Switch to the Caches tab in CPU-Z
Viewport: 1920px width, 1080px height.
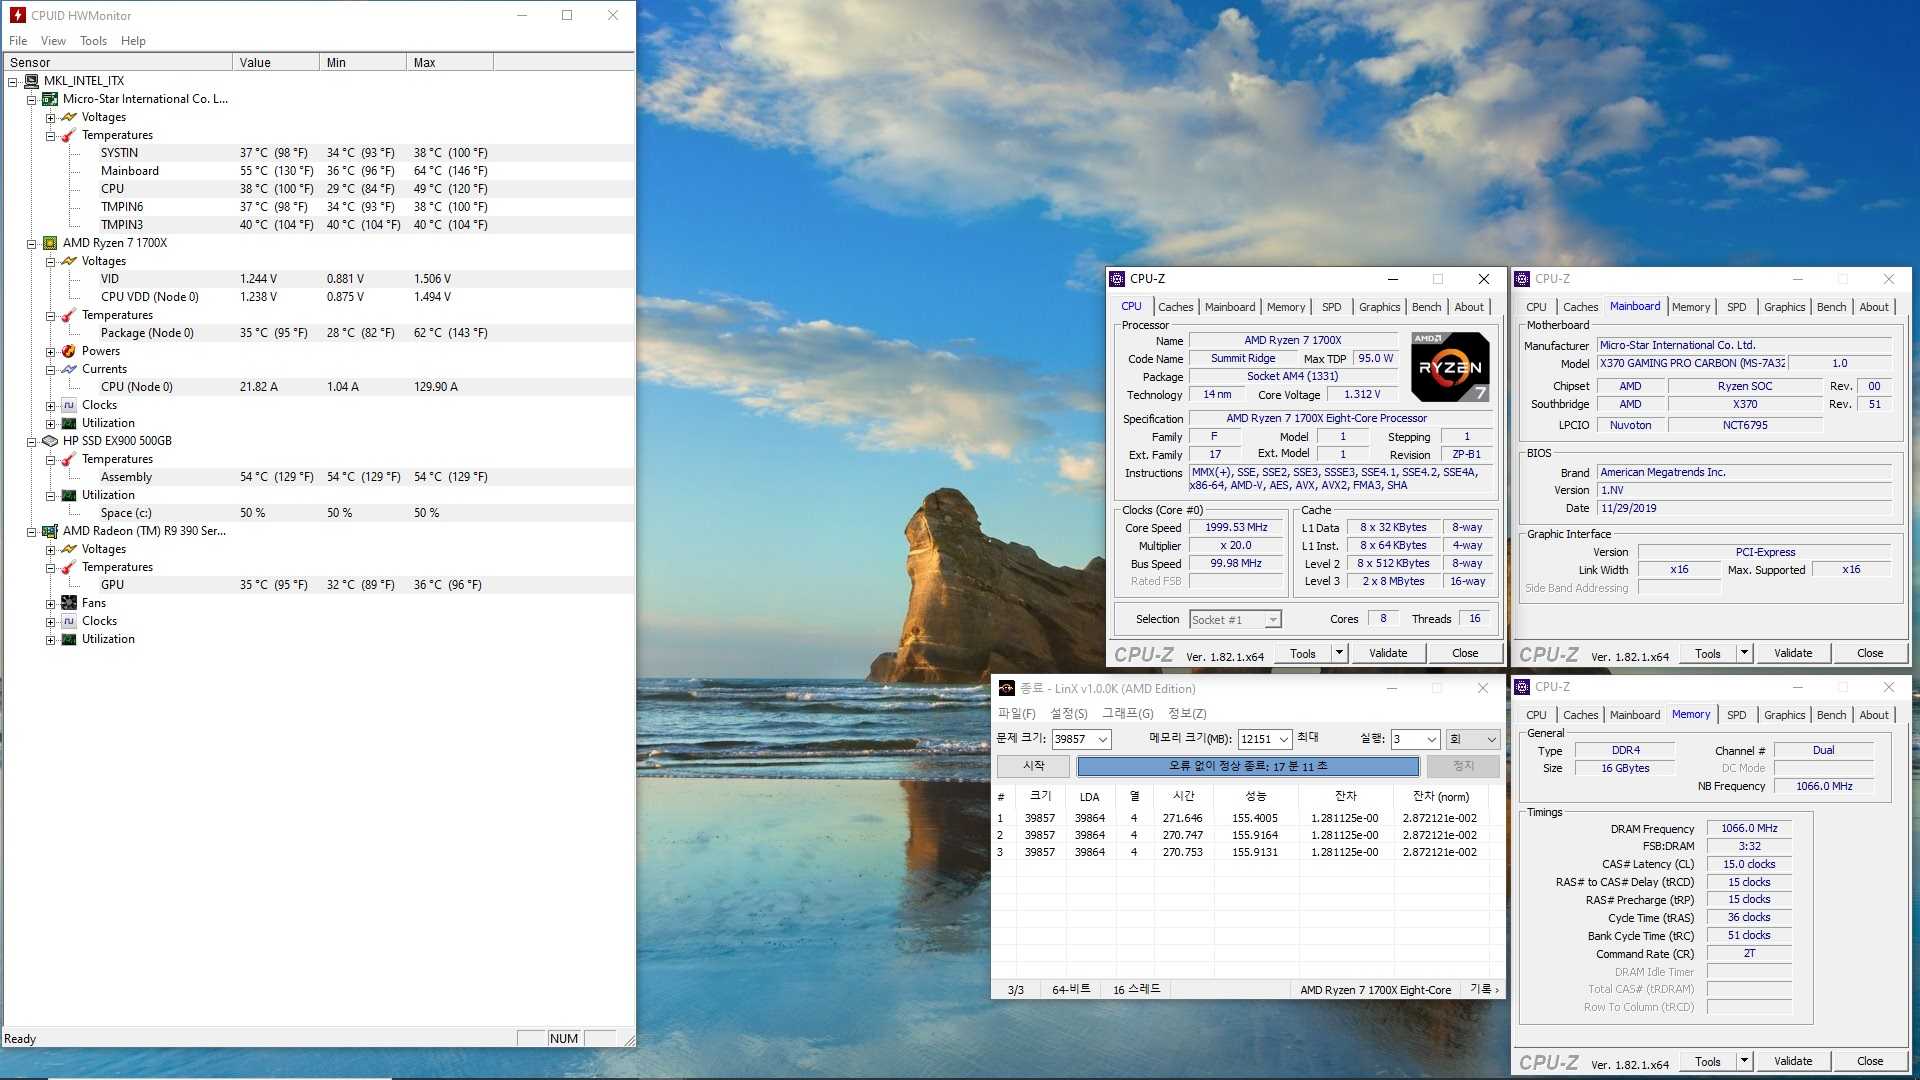click(x=1175, y=307)
